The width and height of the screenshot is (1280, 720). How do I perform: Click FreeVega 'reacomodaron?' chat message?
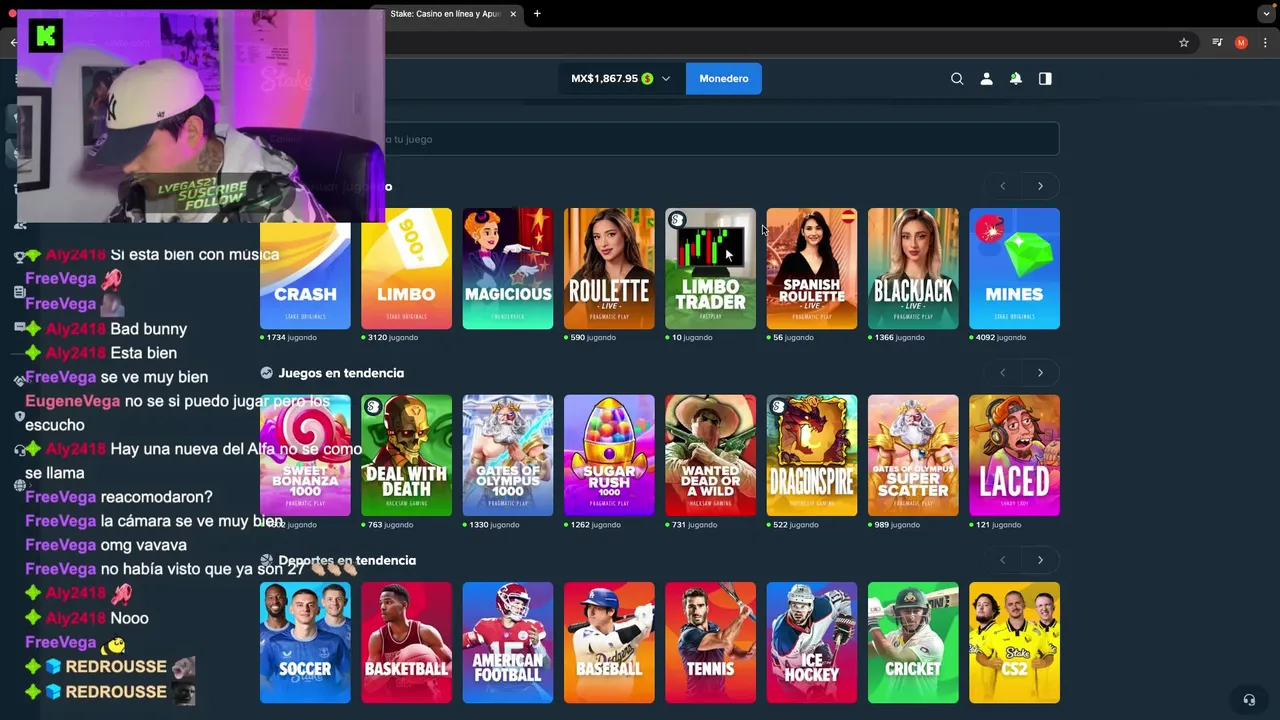(x=119, y=497)
